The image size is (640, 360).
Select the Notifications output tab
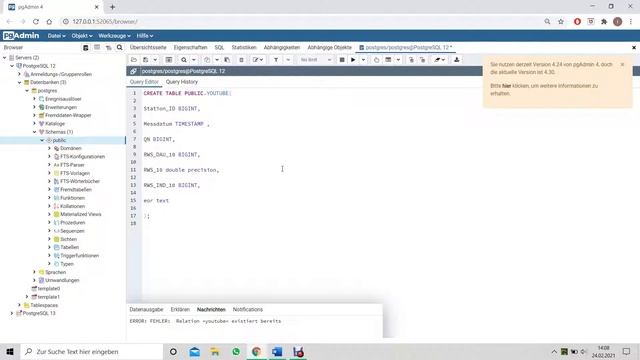248,310
